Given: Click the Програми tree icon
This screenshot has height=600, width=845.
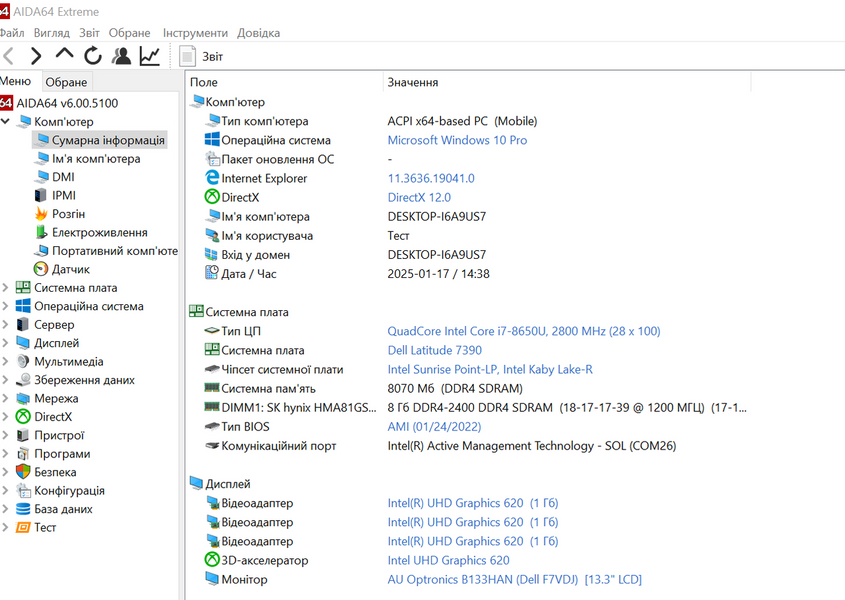Looking at the screenshot, I should point(23,453).
